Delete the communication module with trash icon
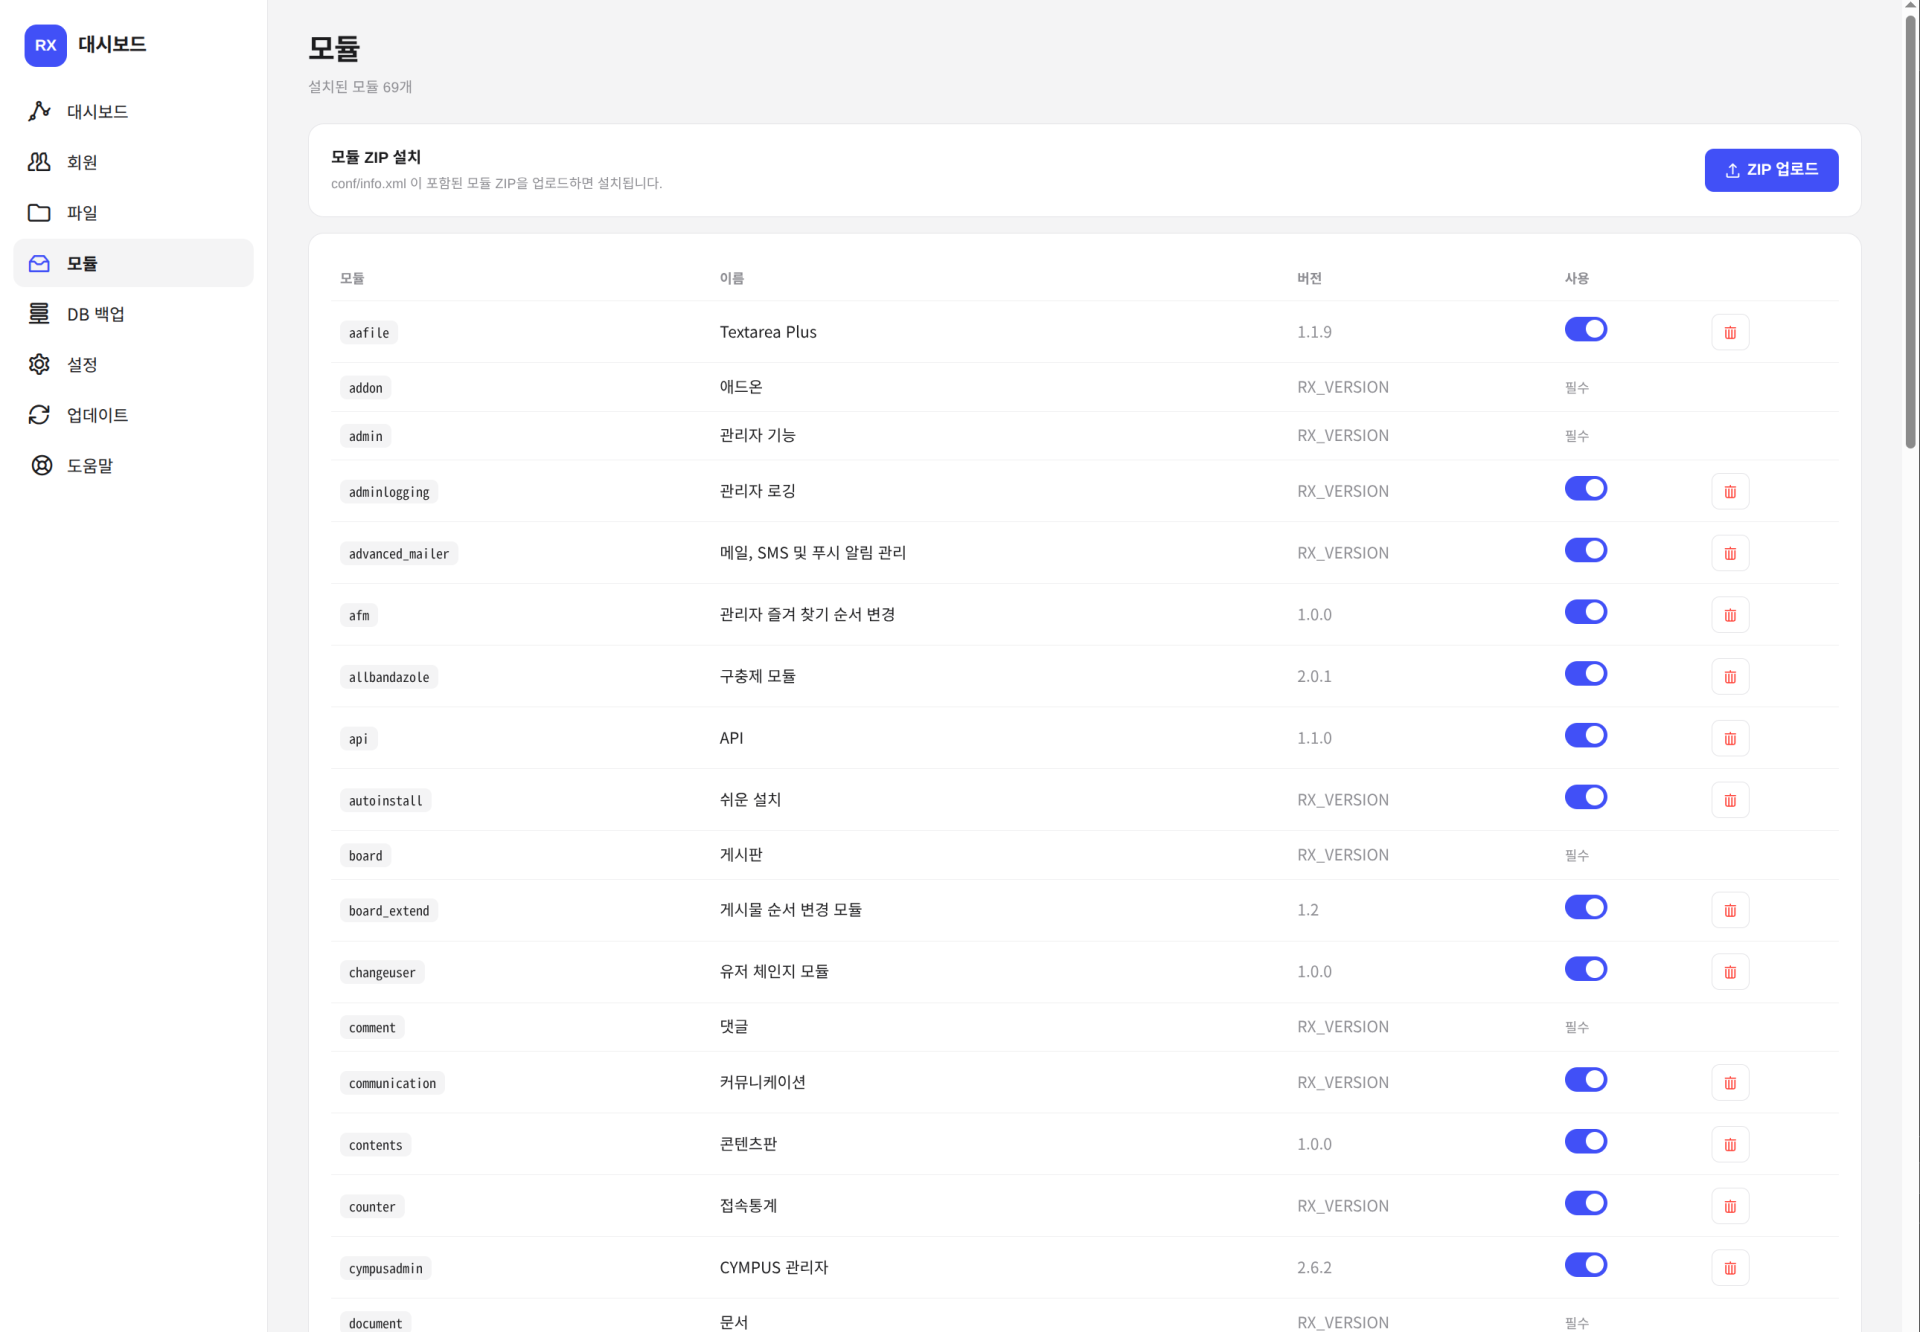The height and width of the screenshot is (1332, 1920). click(x=1730, y=1082)
